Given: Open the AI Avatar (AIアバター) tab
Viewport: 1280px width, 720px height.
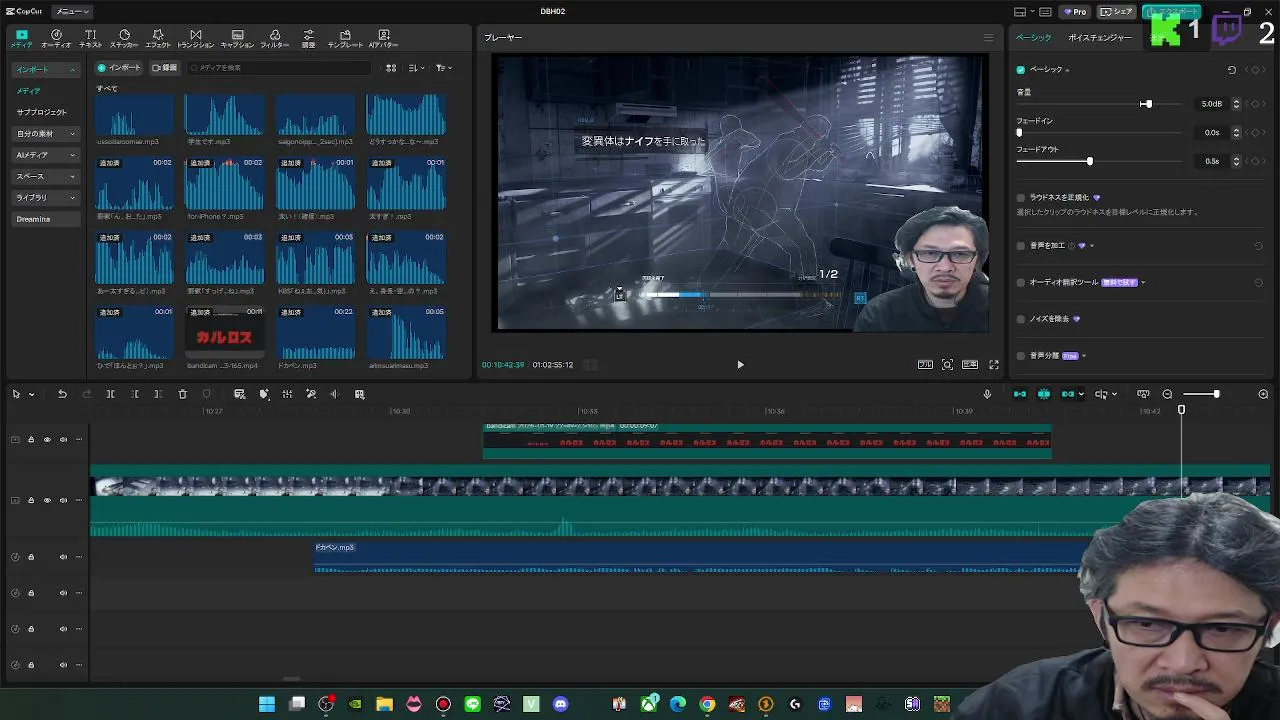Looking at the screenshot, I should point(384,39).
